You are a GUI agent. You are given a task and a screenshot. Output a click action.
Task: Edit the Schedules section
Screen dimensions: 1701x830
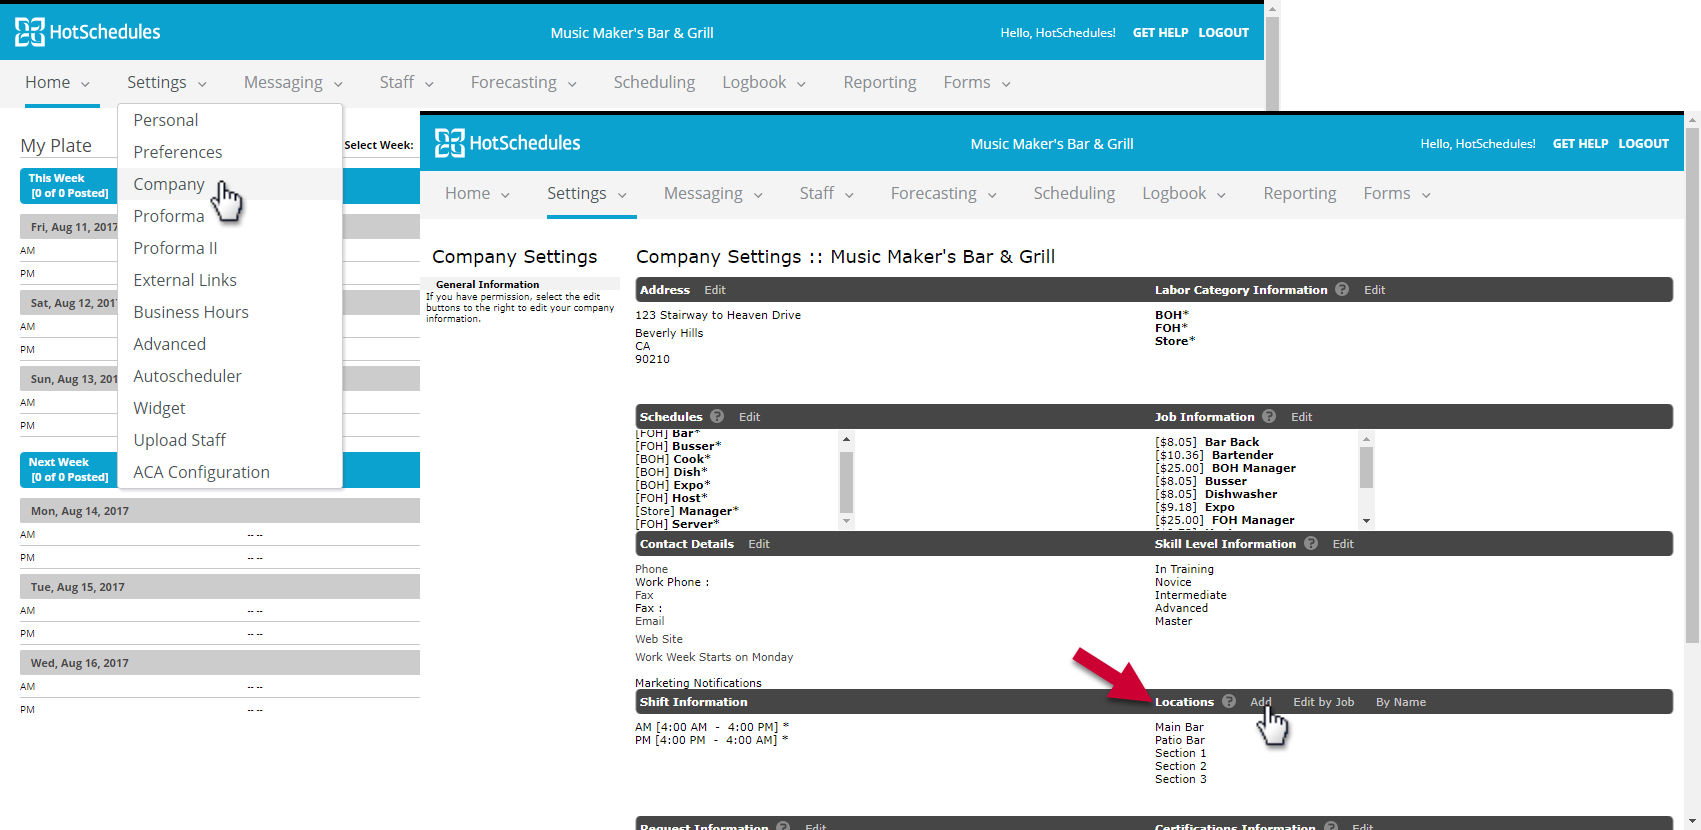(749, 417)
